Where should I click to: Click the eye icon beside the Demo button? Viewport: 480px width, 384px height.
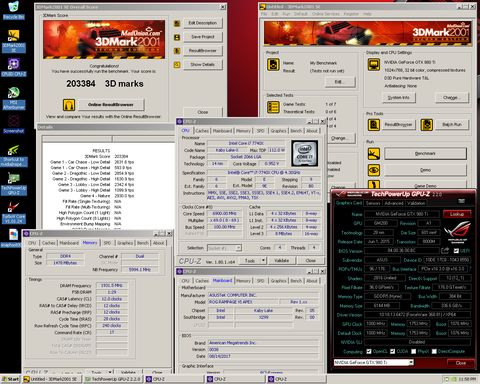[x=374, y=170]
